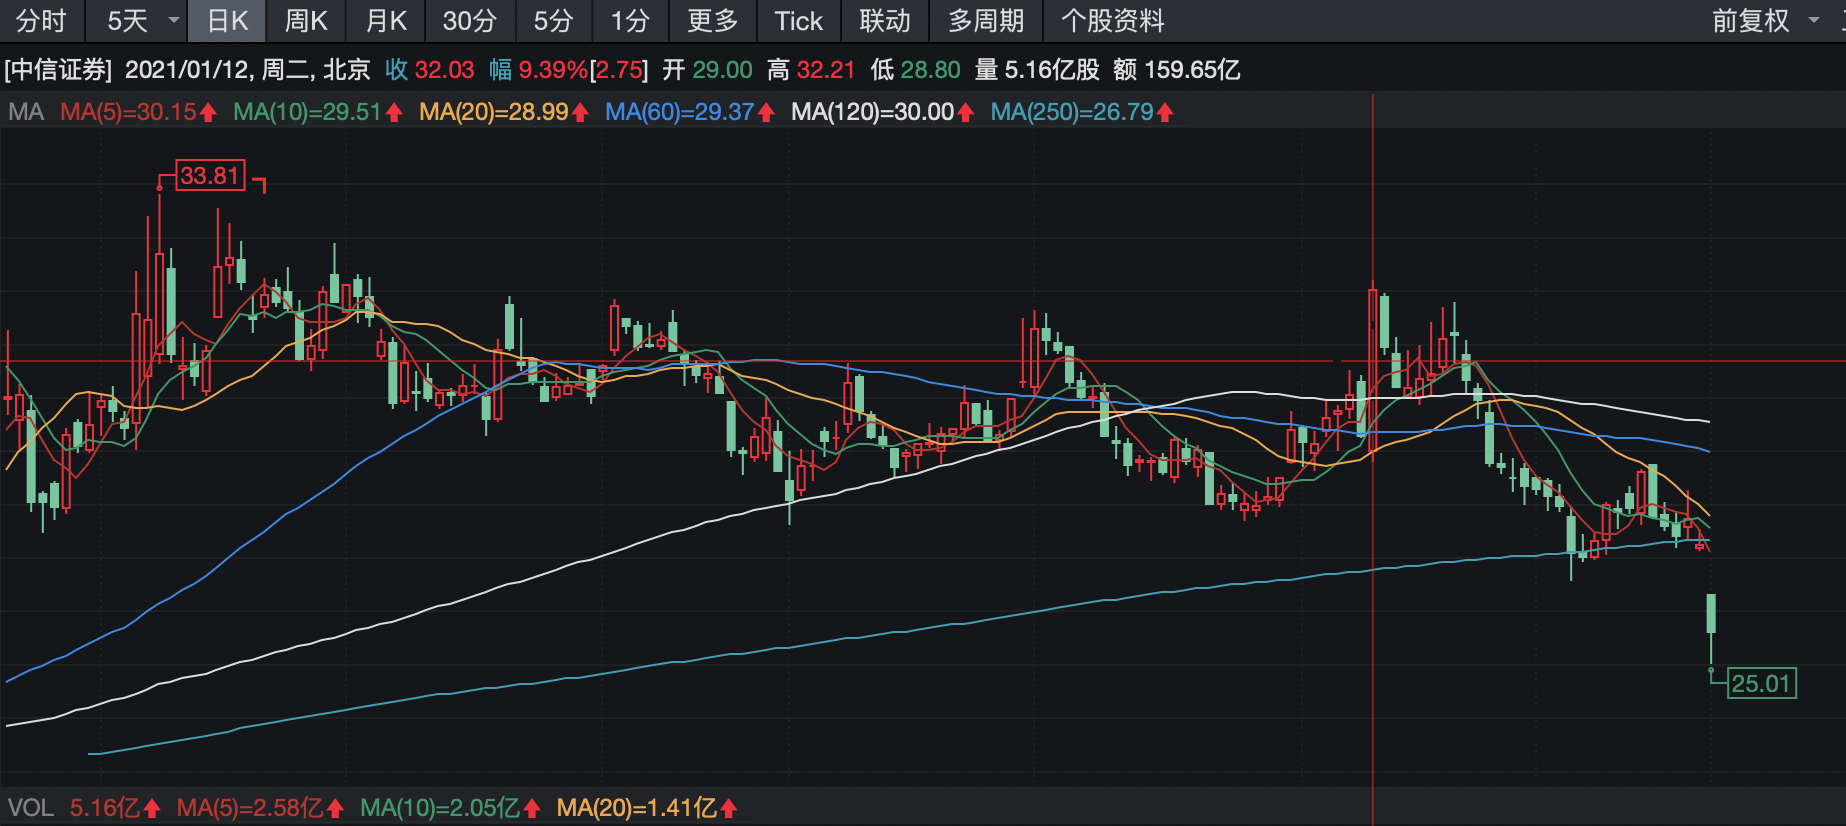Image resolution: width=1846 pixels, height=826 pixels.
Task: Open the 多周期 view
Action: [986, 21]
